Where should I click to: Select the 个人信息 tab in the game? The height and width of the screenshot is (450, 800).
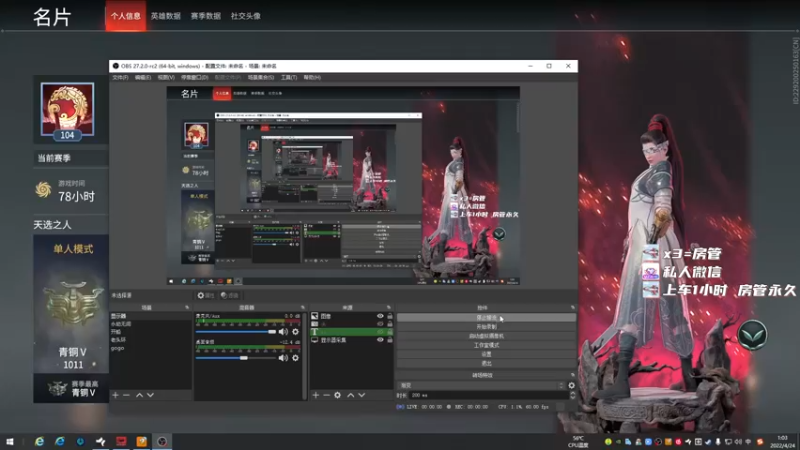tap(126, 16)
